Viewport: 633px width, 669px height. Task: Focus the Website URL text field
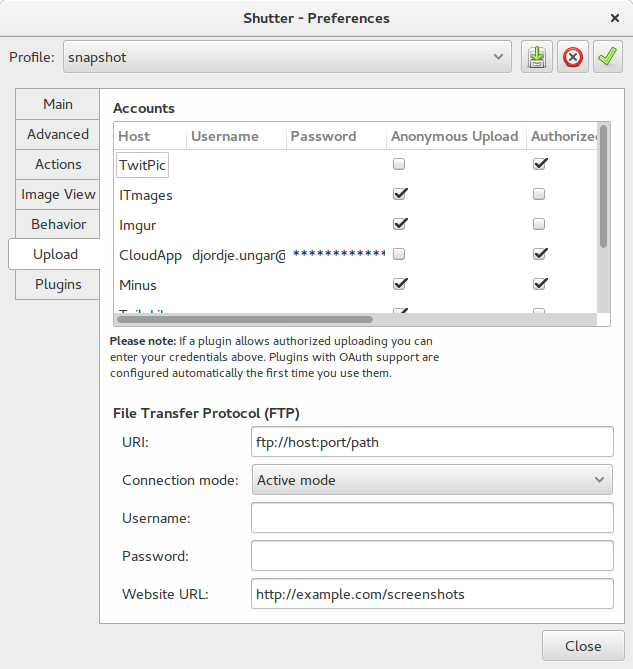(x=432, y=594)
